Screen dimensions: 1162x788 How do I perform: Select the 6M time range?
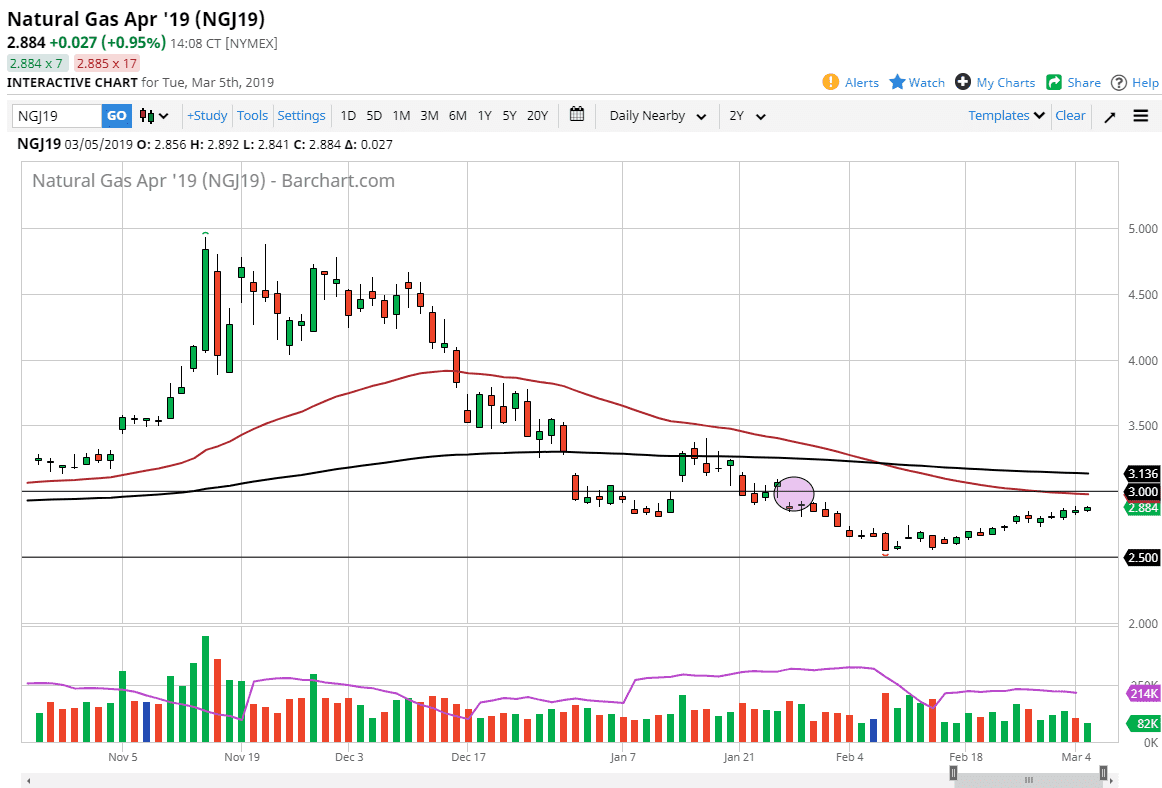point(457,116)
